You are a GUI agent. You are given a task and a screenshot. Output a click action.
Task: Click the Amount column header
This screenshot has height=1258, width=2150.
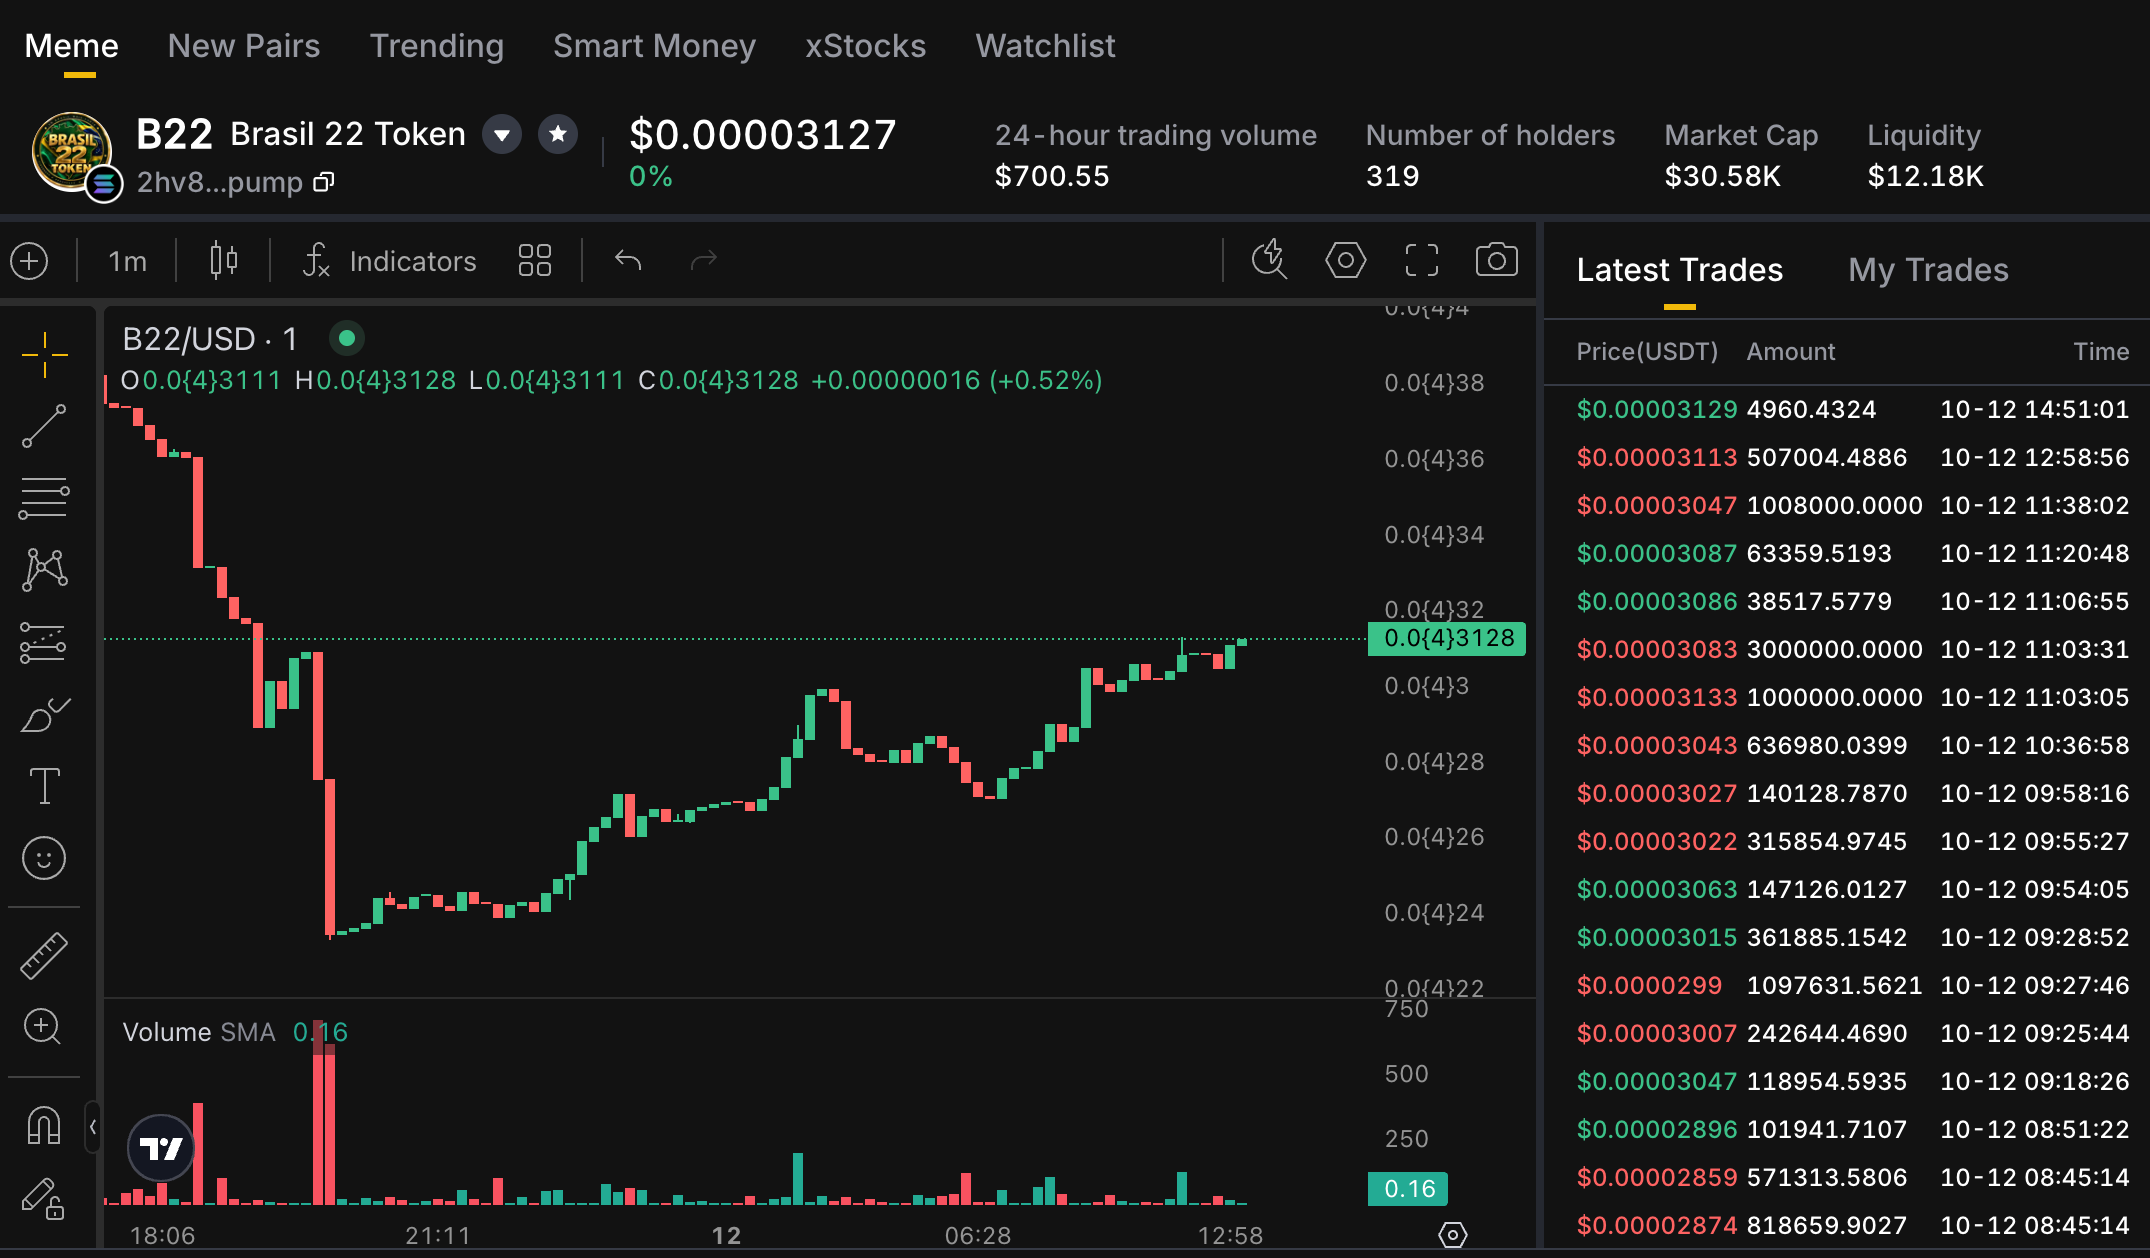pyautogui.click(x=1791, y=352)
